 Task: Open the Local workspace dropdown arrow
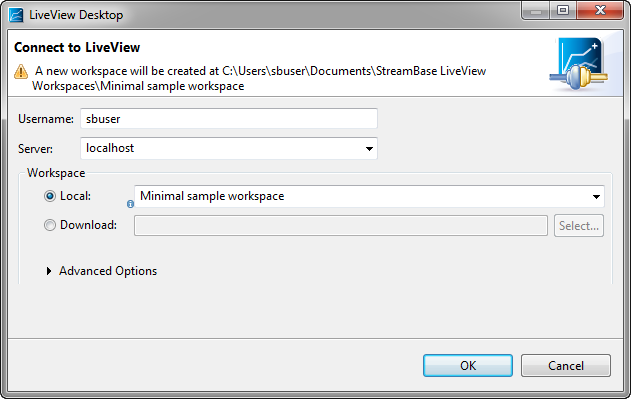(x=596, y=196)
